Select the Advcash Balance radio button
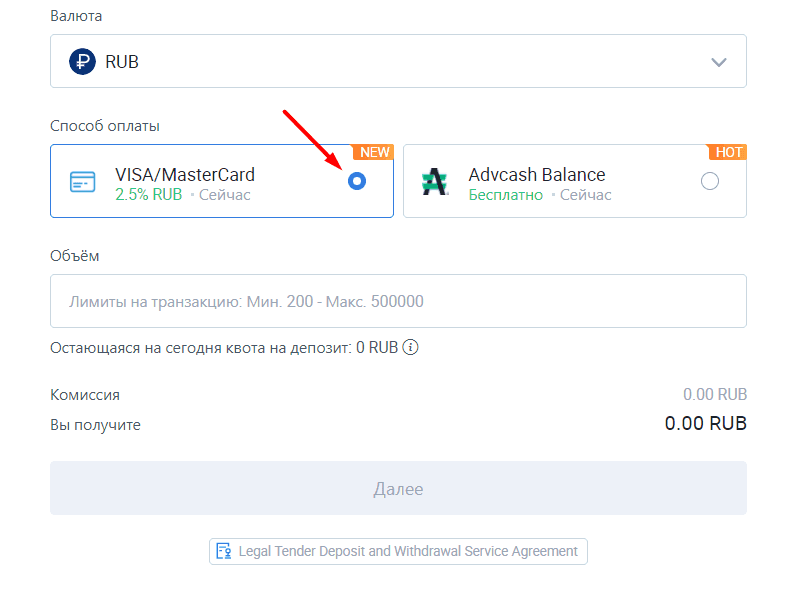 [709, 181]
